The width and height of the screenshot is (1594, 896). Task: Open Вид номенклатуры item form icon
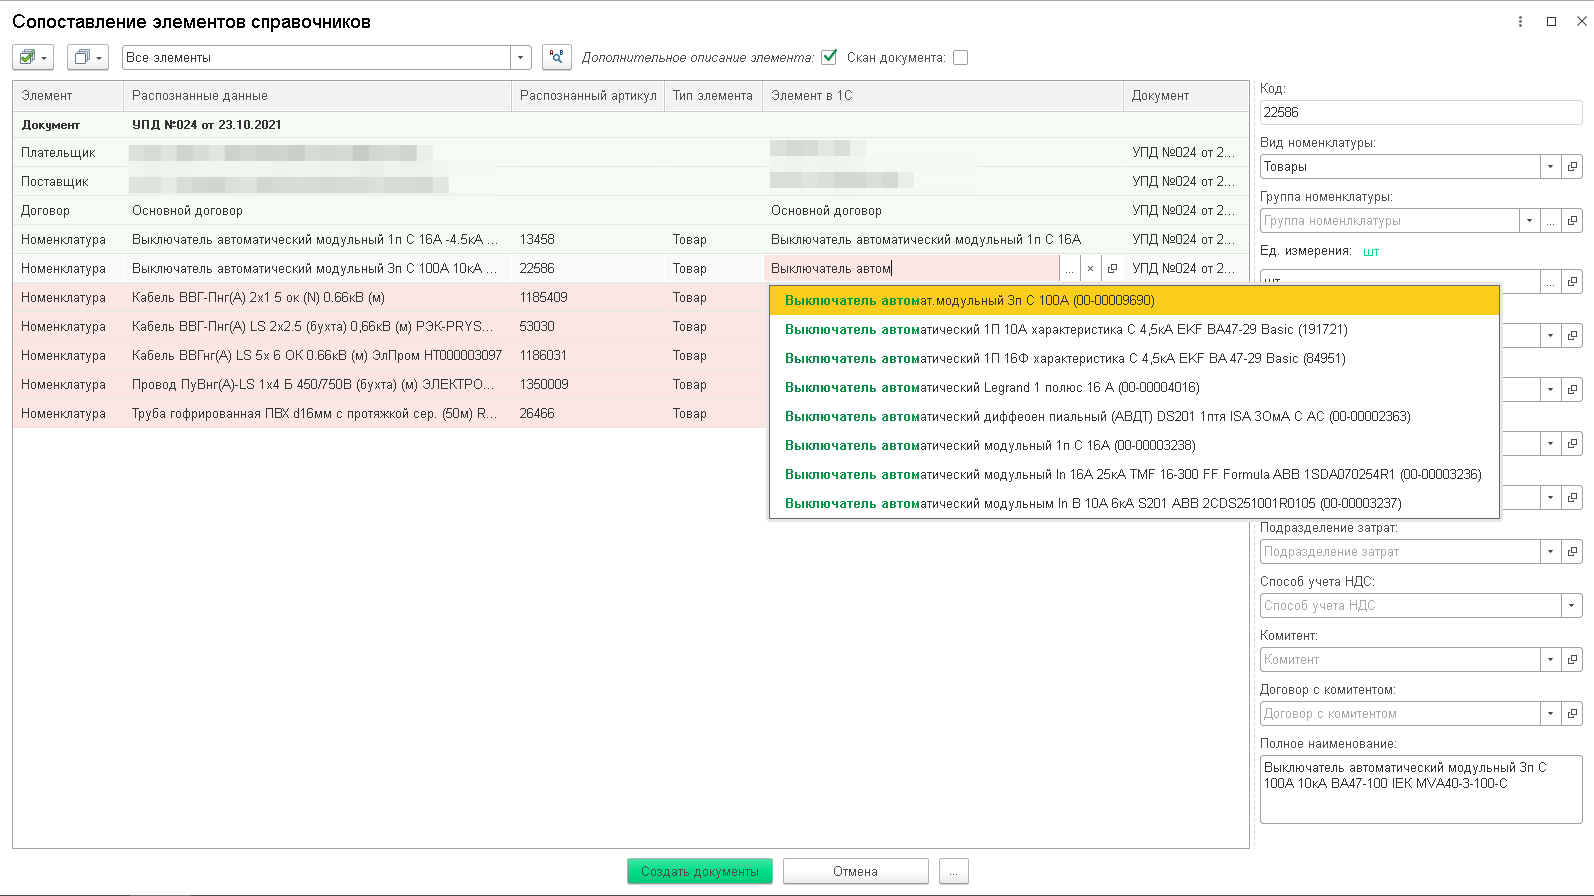click(x=1572, y=167)
